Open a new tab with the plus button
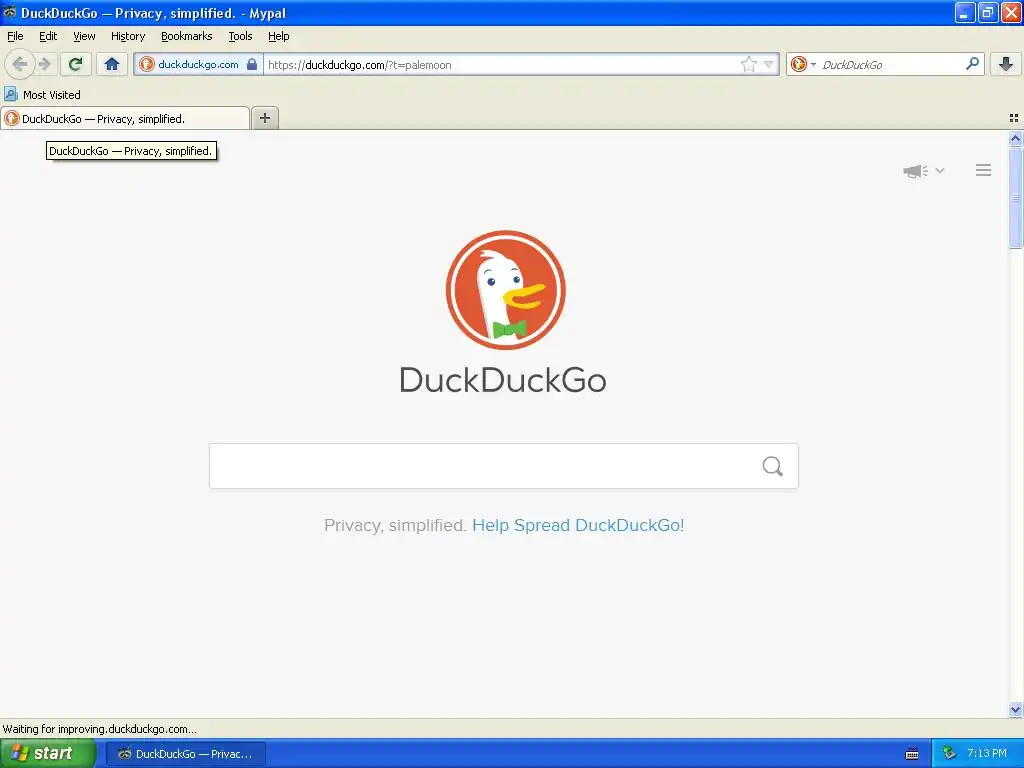The height and width of the screenshot is (768, 1024). (x=264, y=118)
